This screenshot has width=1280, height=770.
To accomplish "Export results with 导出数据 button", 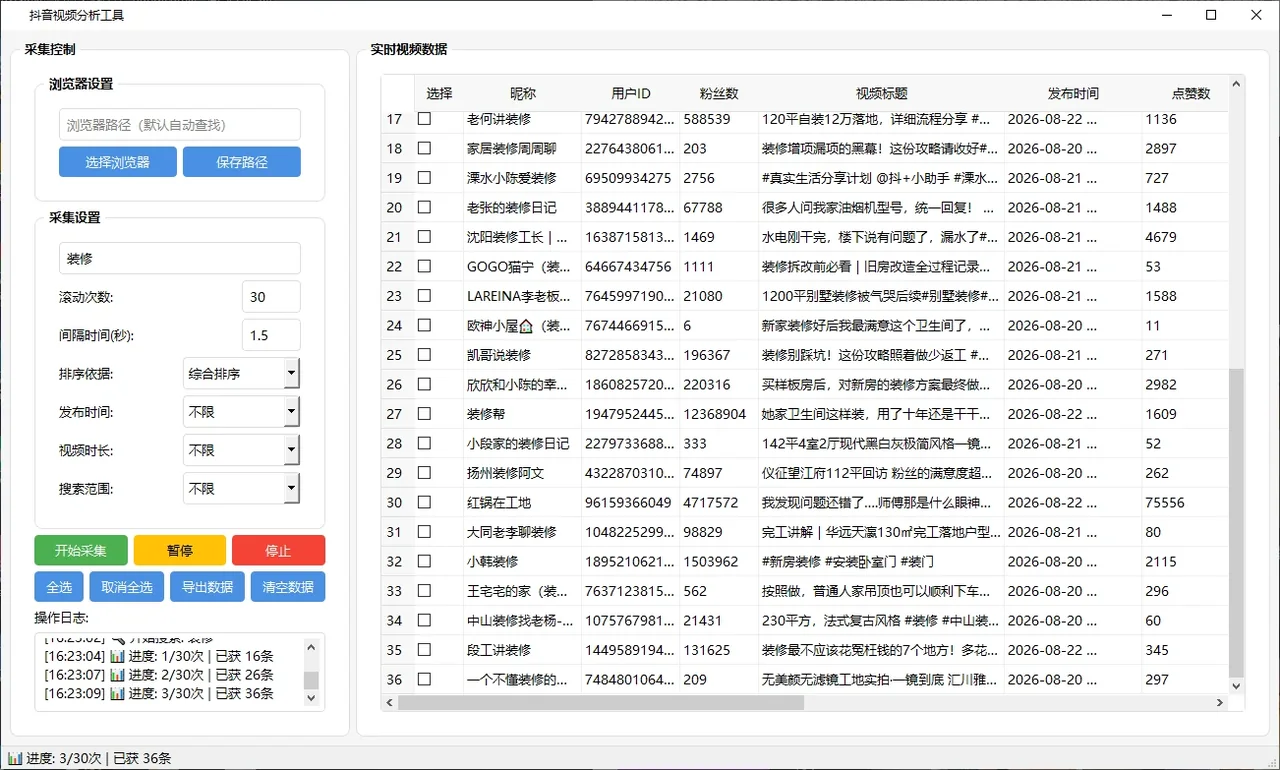I will 207,587.
